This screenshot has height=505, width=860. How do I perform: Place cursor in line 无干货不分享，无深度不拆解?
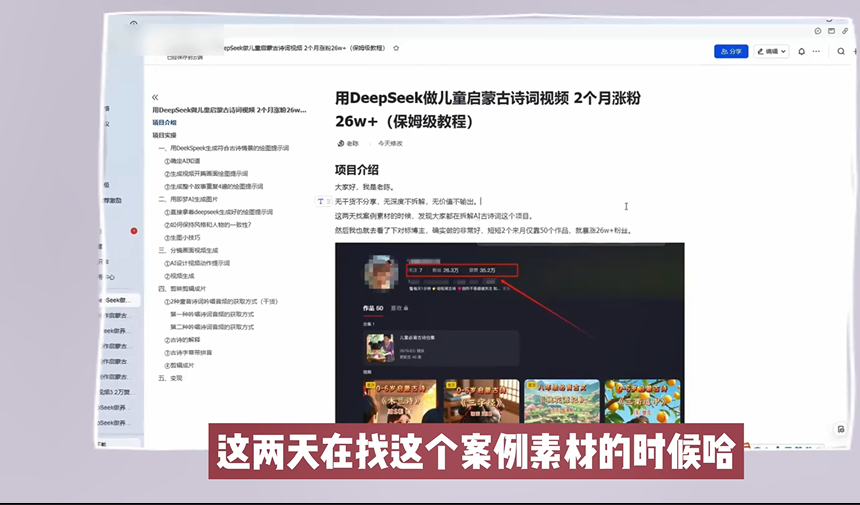[406, 202]
